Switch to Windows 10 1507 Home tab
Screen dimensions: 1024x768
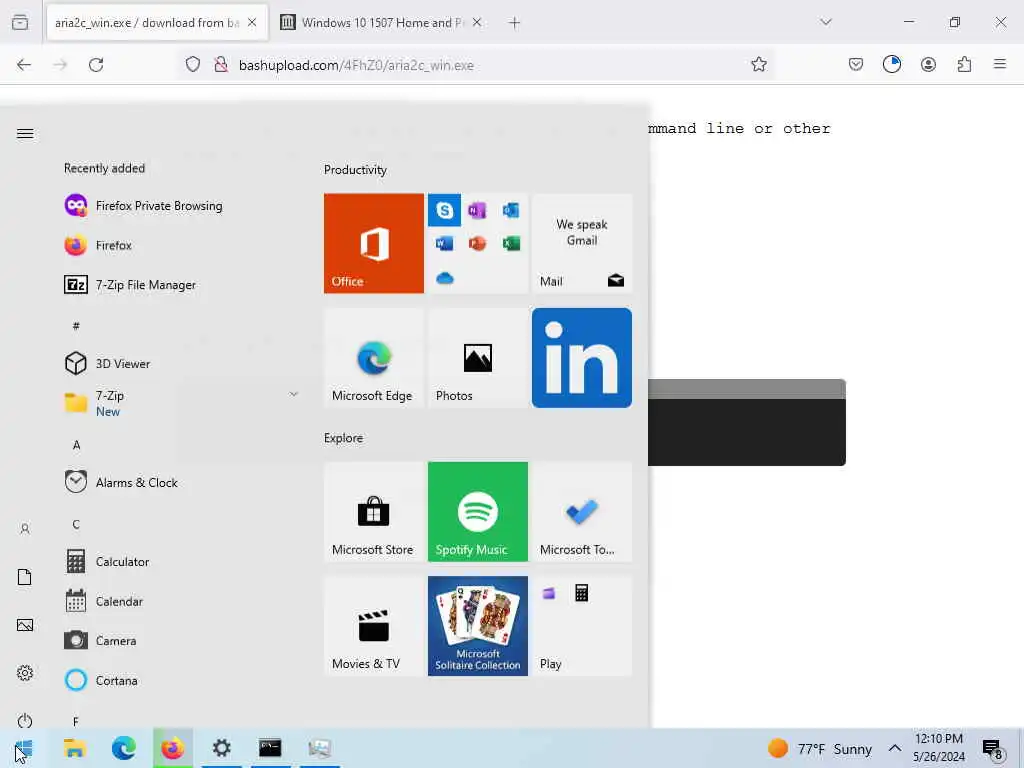click(382, 23)
